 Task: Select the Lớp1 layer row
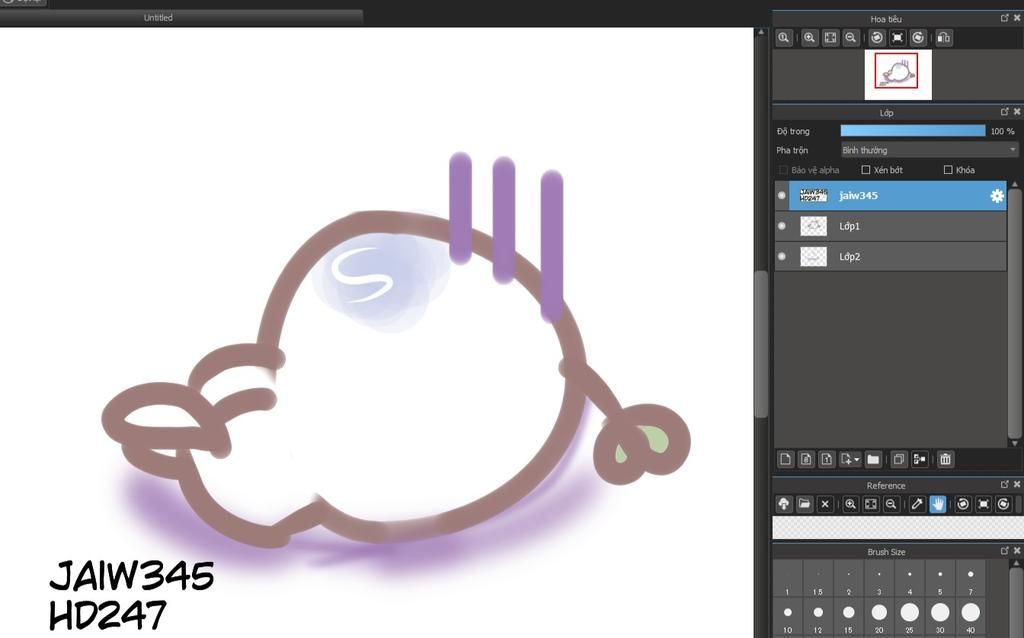click(x=891, y=226)
